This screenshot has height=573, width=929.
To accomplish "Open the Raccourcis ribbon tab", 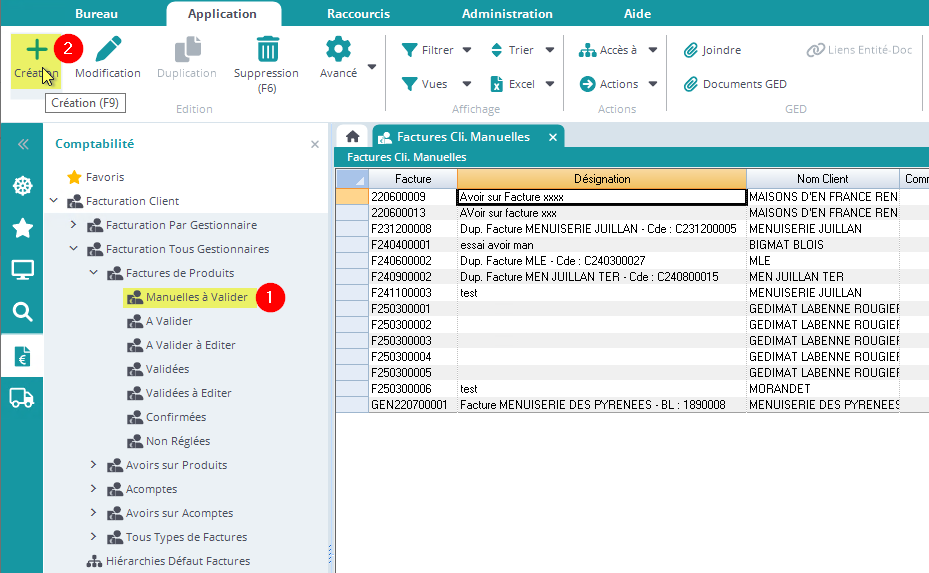I will click(358, 14).
